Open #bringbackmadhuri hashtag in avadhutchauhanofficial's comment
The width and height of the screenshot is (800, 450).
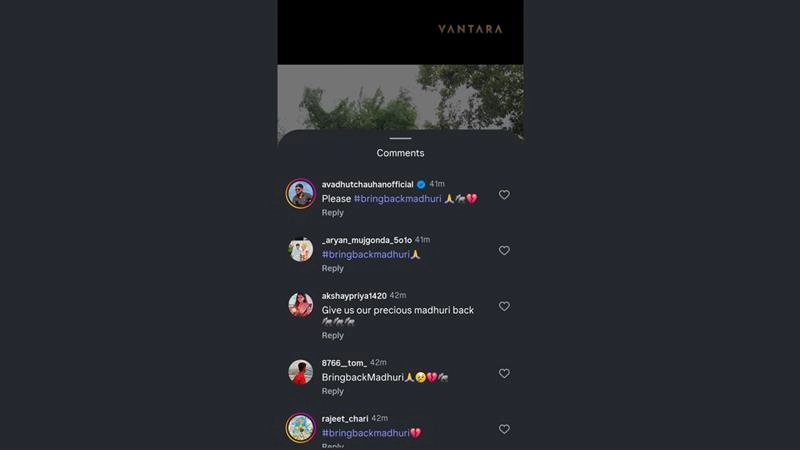pos(397,198)
